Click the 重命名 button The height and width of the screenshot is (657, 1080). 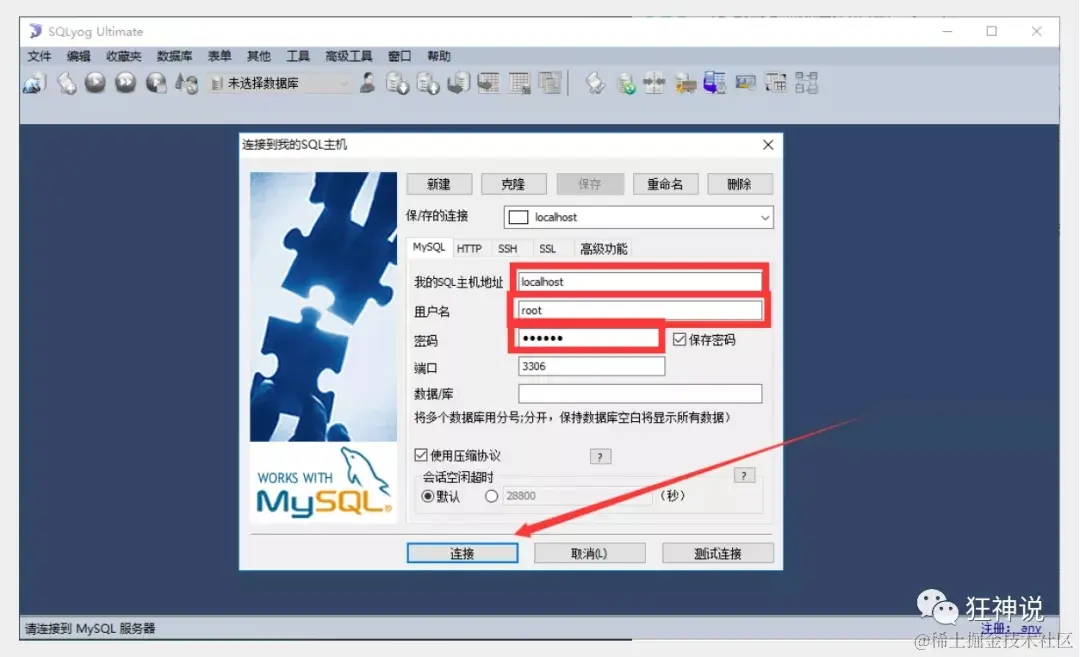pos(665,184)
